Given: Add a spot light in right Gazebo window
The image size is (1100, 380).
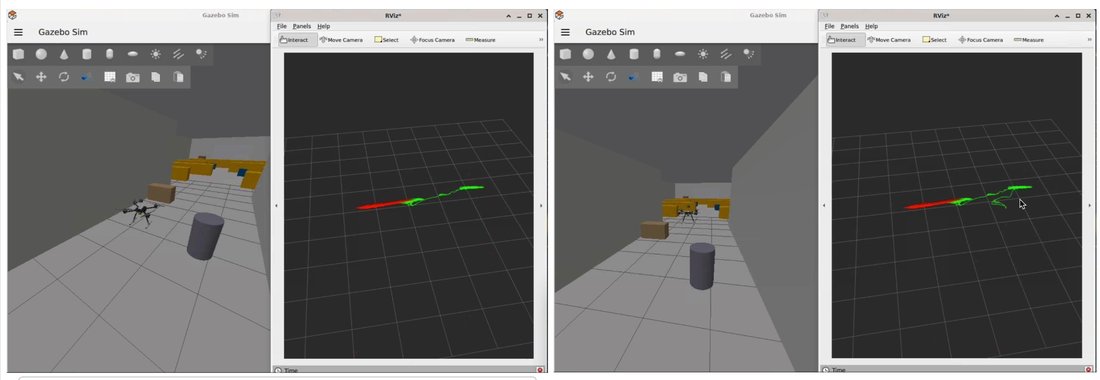Looking at the screenshot, I should [x=748, y=54].
